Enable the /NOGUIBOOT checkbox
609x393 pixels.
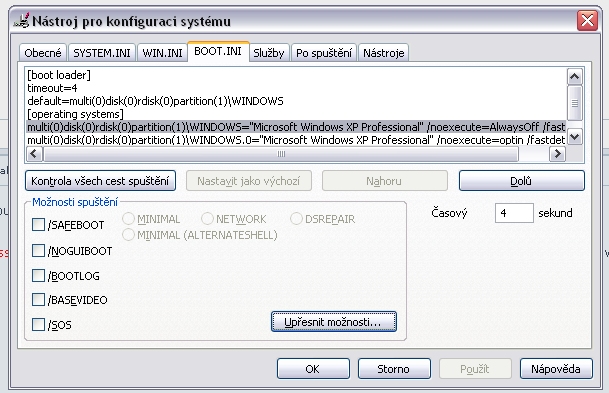38,250
